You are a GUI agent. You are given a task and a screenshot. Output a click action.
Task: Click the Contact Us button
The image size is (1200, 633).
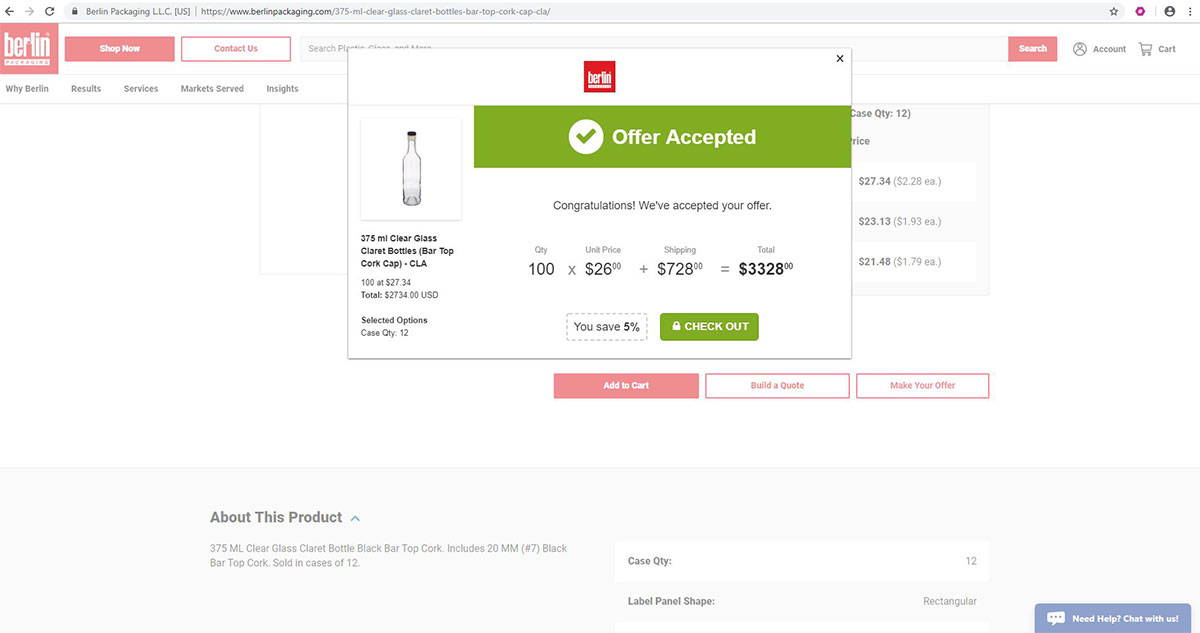(x=236, y=49)
